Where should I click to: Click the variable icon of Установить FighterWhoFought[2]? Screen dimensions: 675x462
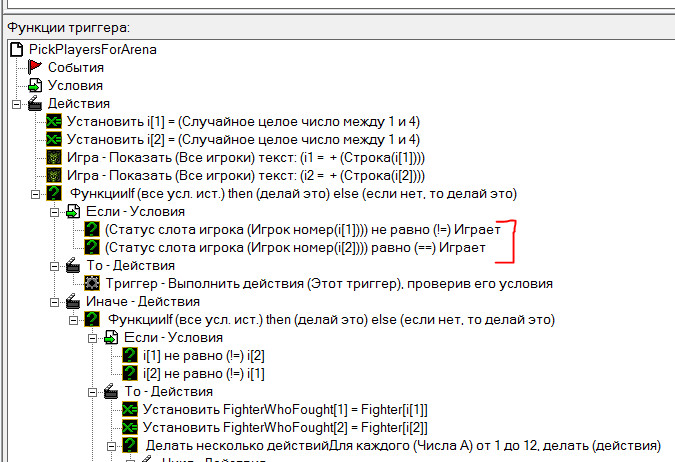[x=130, y=428]
